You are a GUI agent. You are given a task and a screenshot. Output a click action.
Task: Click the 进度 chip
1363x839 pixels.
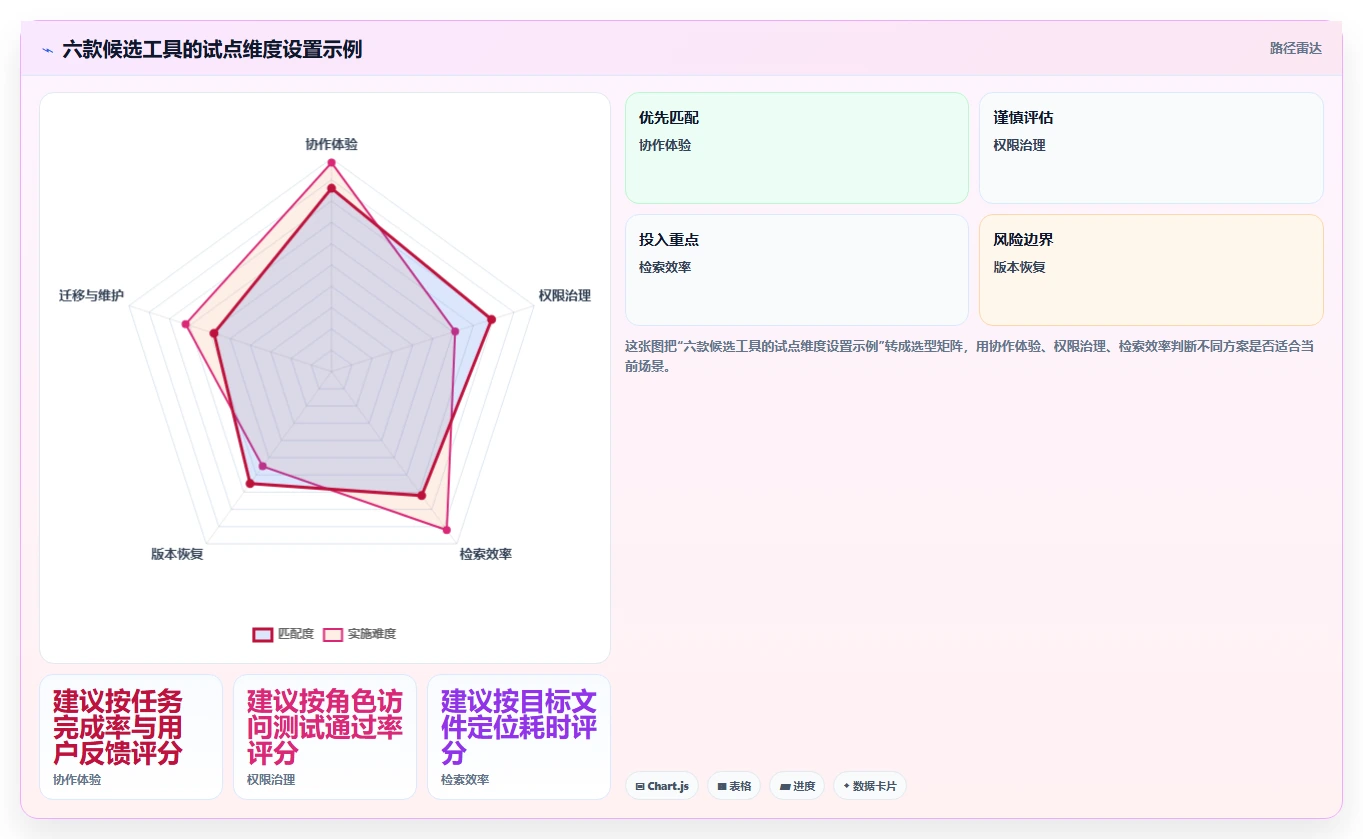pos(797,786)
